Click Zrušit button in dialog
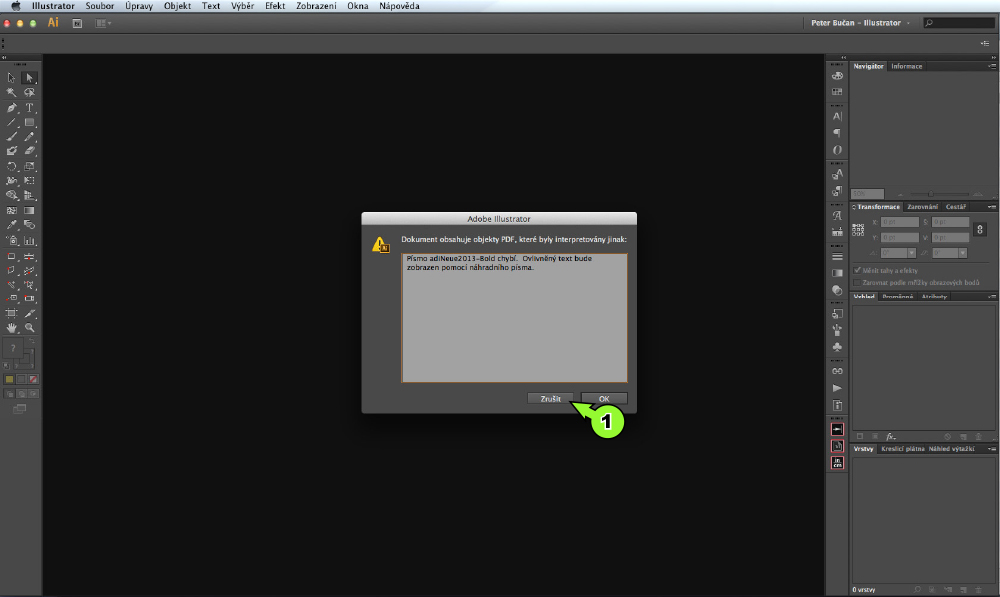 pos(550,399)
